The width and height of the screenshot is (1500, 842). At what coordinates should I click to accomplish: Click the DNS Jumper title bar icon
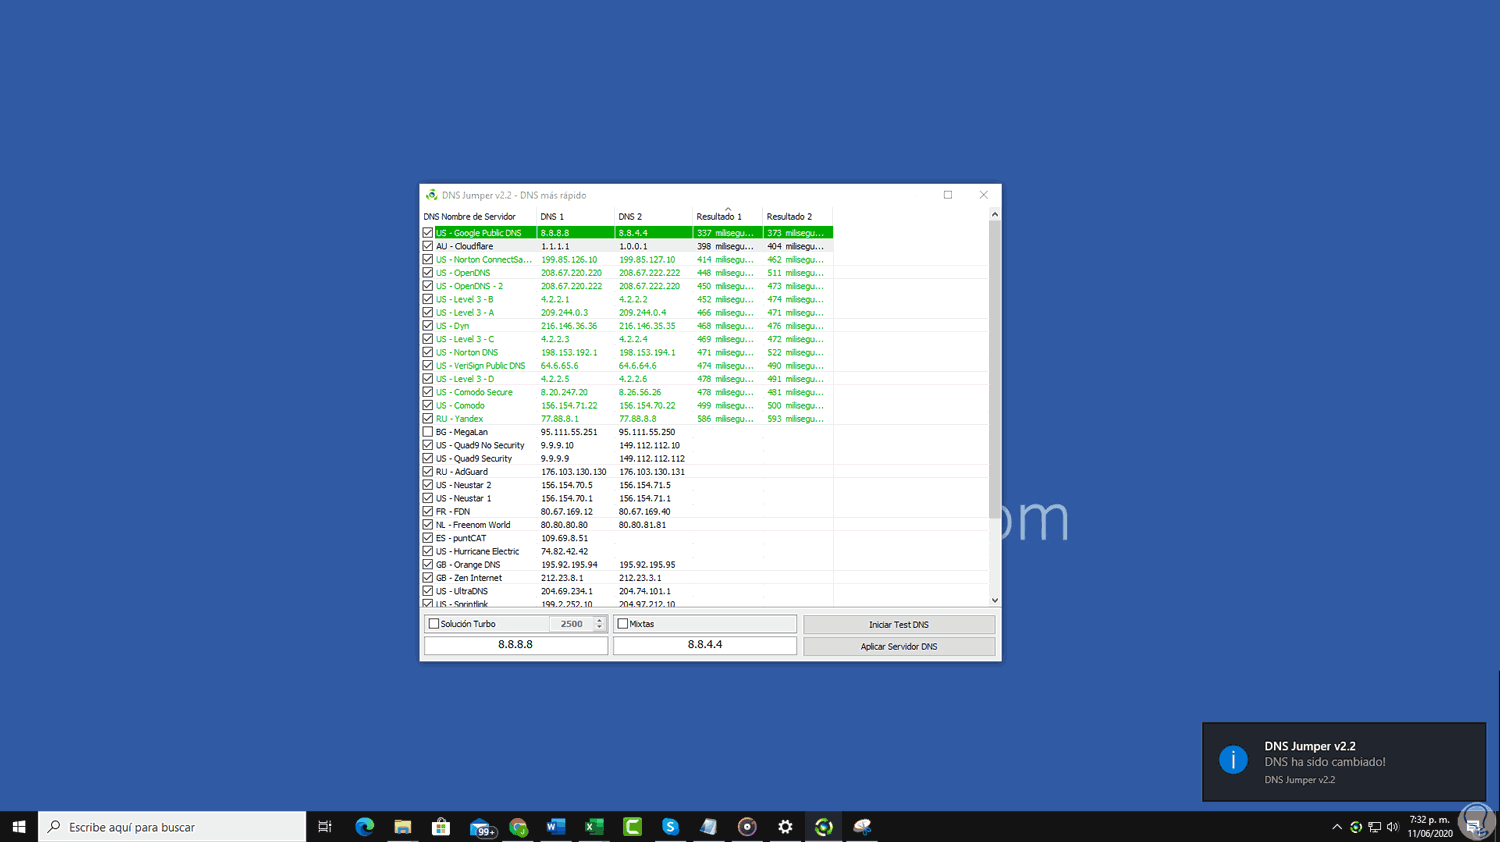point(431,195)
